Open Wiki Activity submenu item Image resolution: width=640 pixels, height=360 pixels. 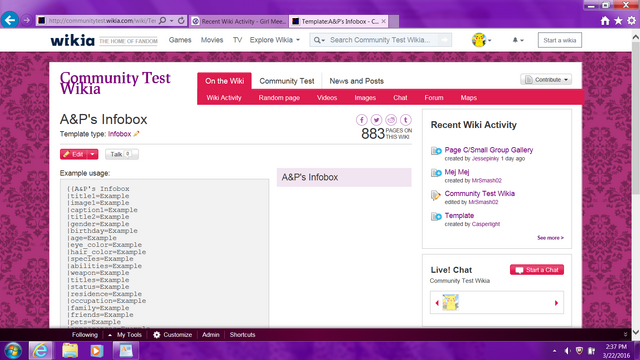pyautogui.click(x=224, y=98)
